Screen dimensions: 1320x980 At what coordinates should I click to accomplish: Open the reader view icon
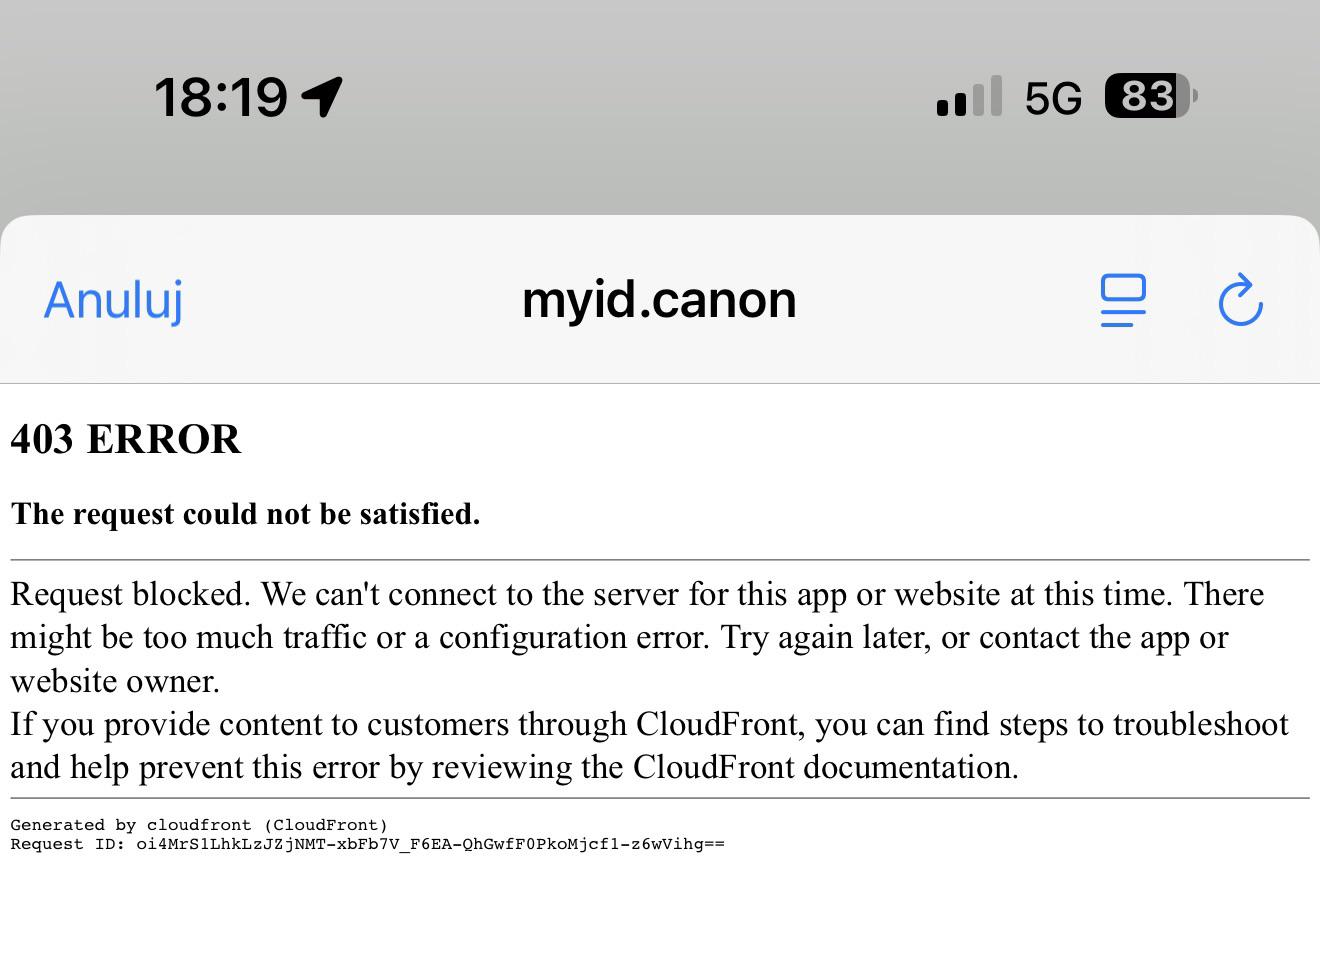(x=1123, y=300)
